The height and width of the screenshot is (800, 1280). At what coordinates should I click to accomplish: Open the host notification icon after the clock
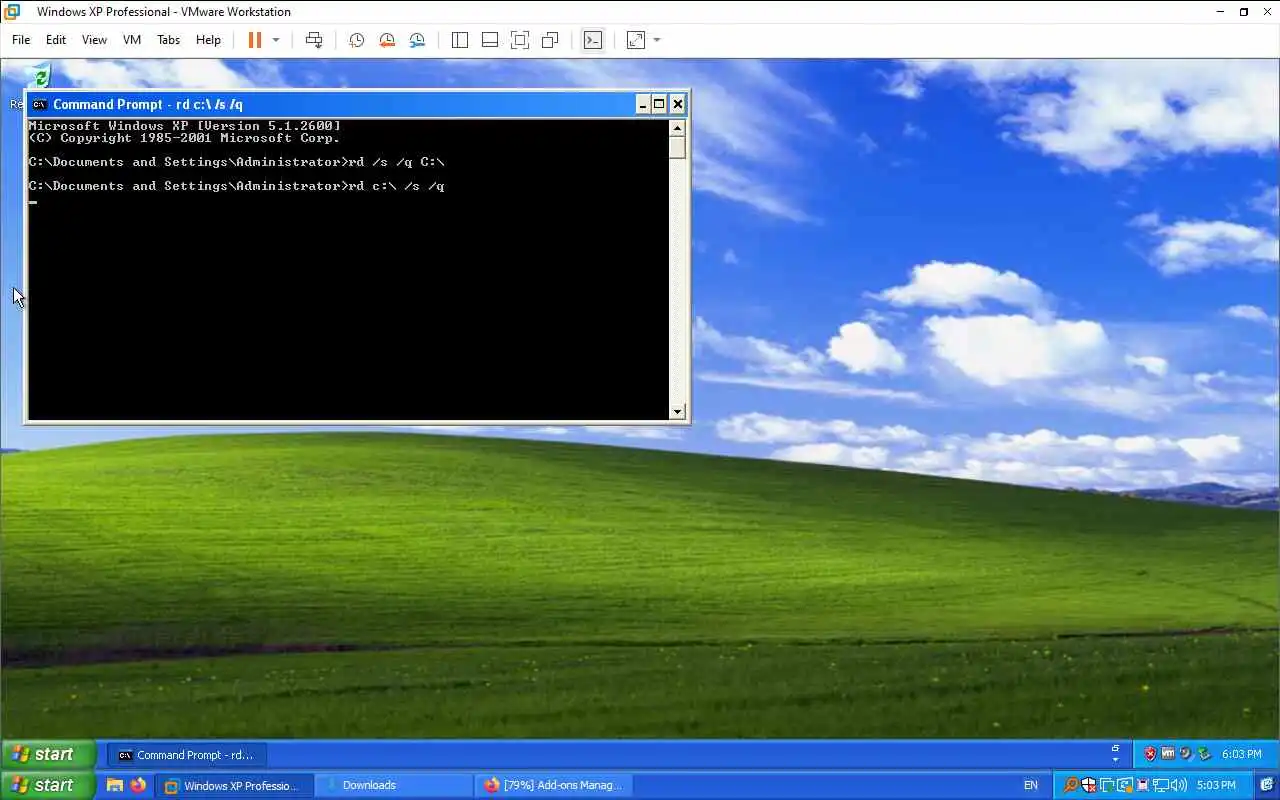click(x=1267, y=785)
